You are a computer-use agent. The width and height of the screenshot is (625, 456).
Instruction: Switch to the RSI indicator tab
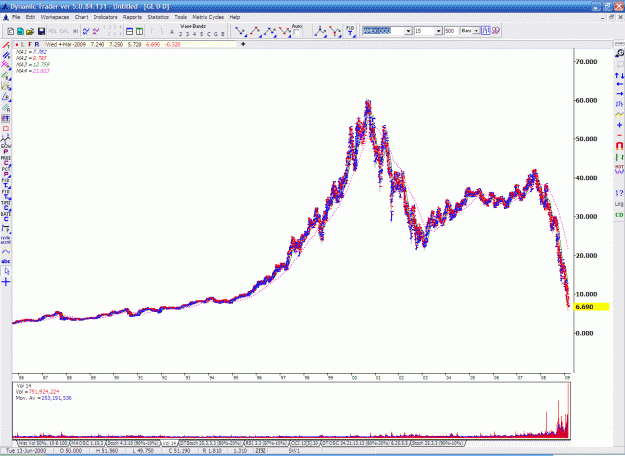(266, 443)
